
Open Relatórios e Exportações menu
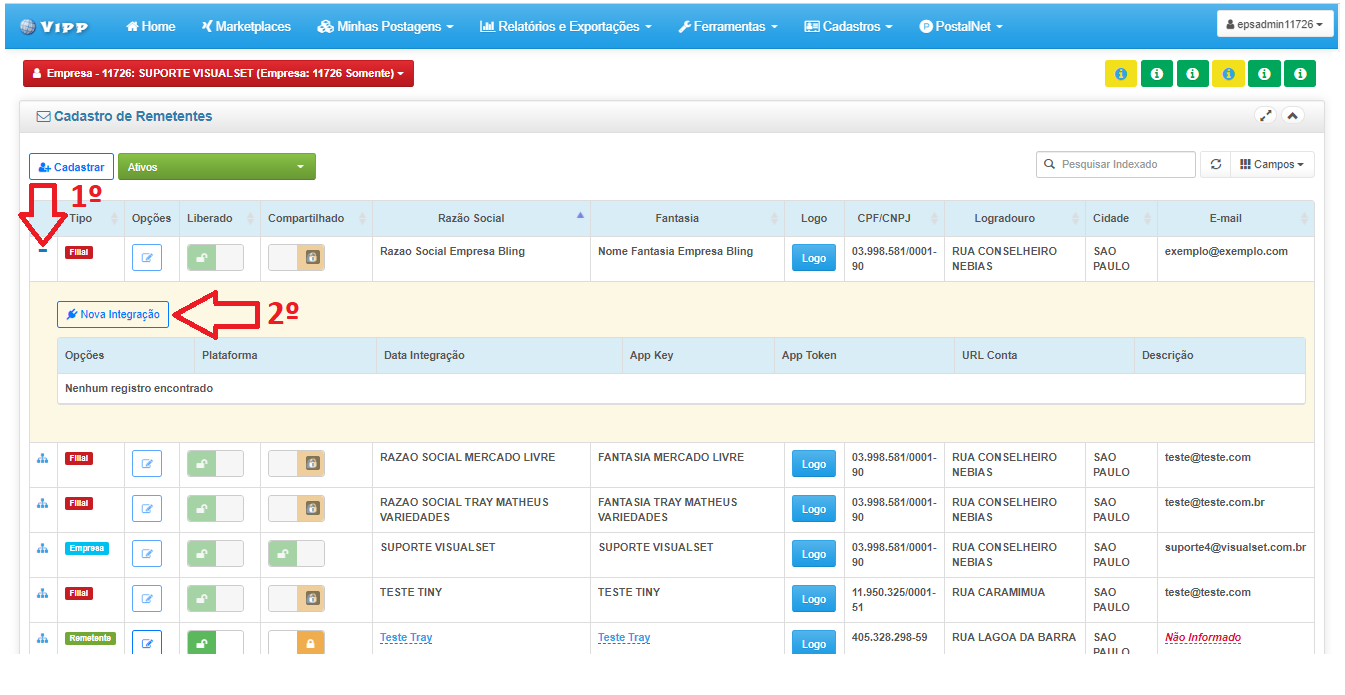pyautogui.click(x=566, y=26)
